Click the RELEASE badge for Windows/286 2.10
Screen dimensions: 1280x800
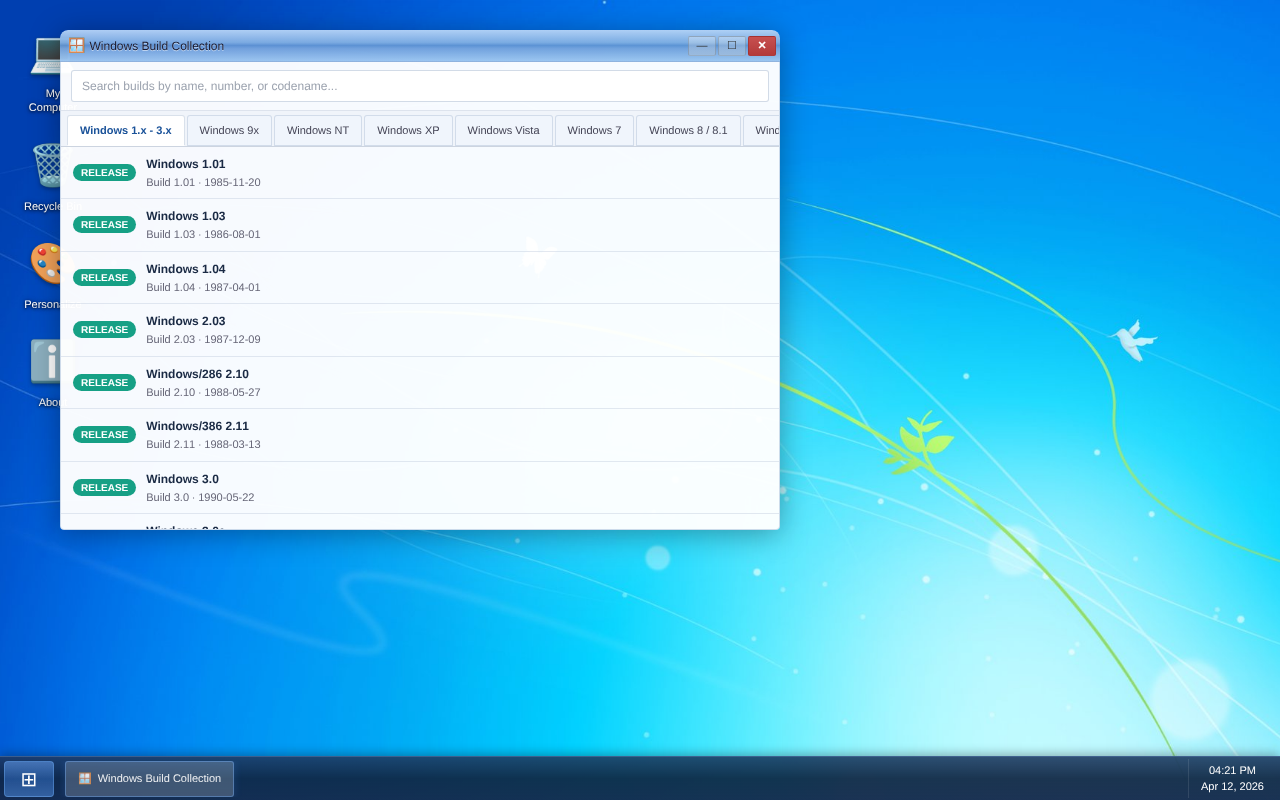pyautogui.click(x=104, y=382)
